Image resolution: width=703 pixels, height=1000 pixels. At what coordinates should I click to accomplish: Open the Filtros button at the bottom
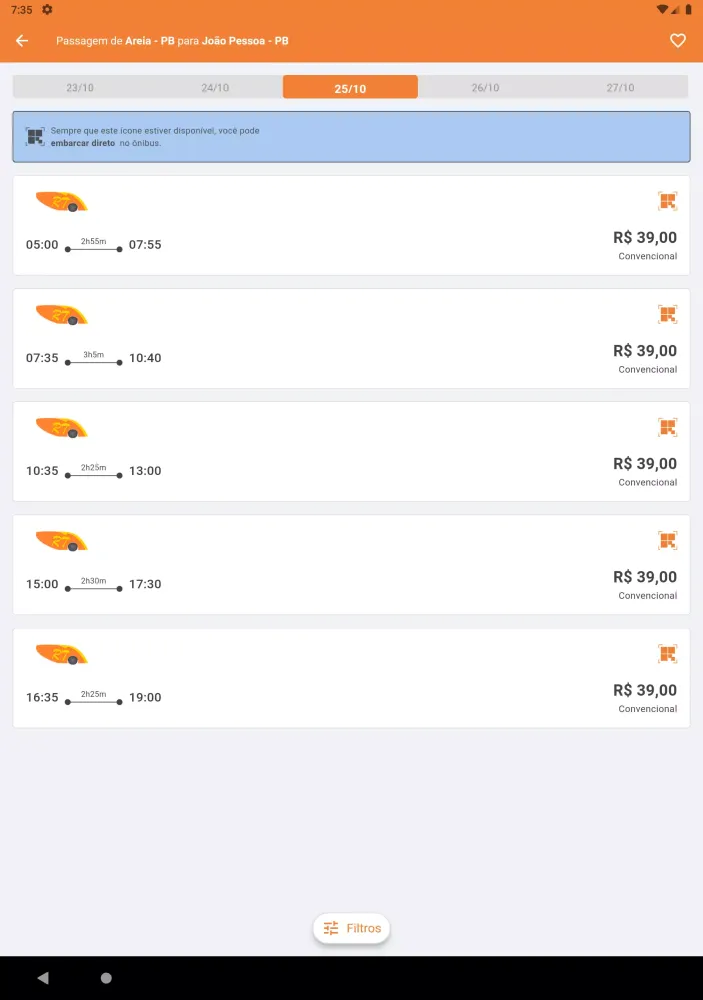pyautogui.click(x=351, y=928)
